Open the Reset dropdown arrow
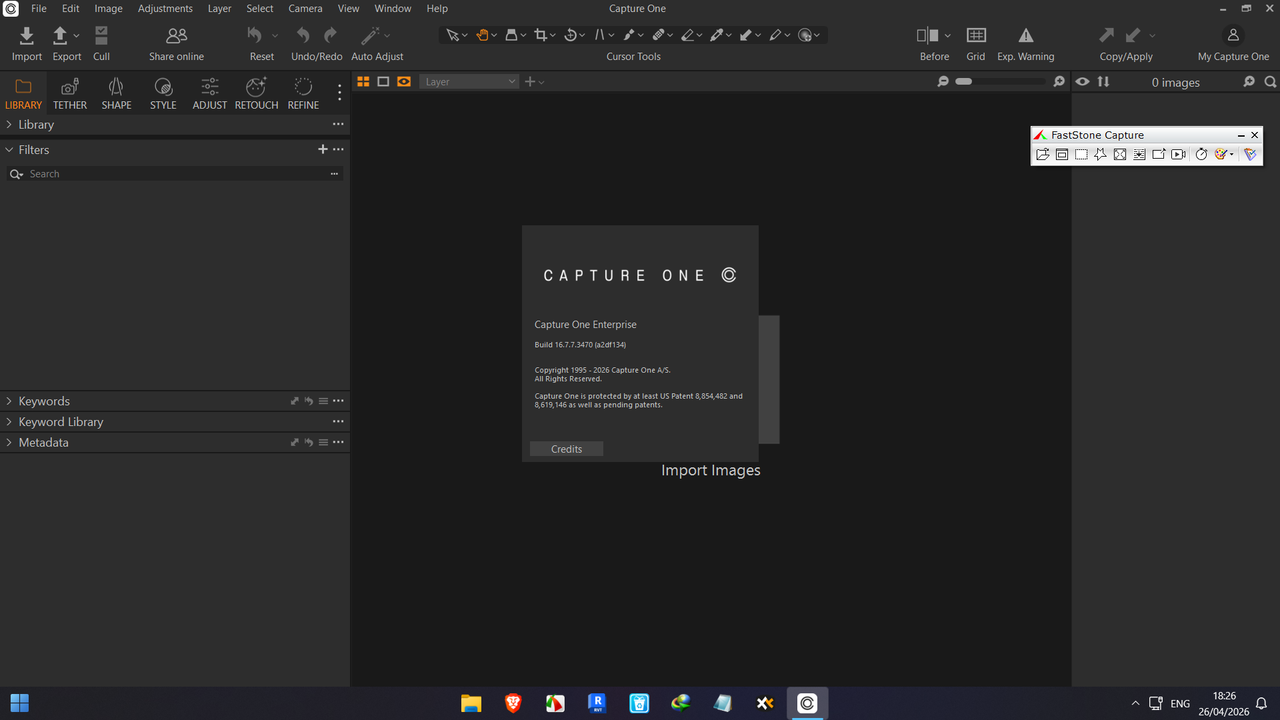 point(275,36)
